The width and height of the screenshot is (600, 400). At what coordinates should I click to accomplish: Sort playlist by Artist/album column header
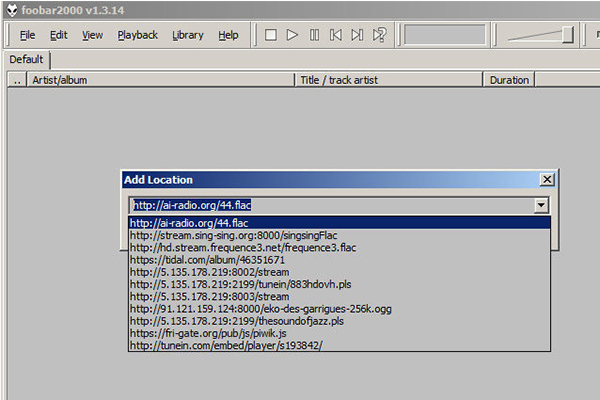pos(161,80)
